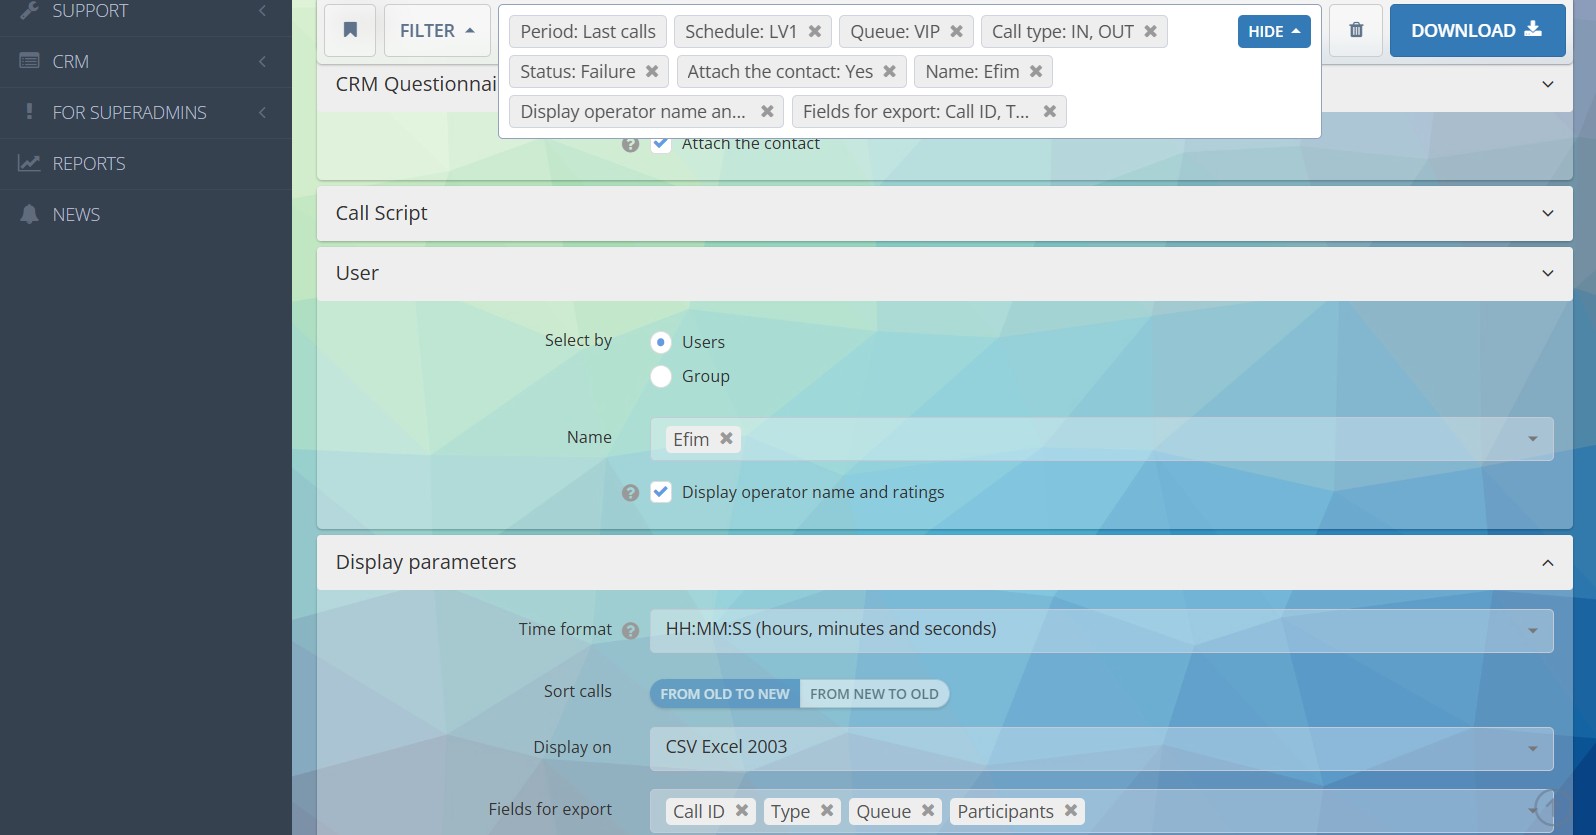The image size is (1596, 835).
Task: Click the Support wrench icon
Action: click(x=29, y=11)
